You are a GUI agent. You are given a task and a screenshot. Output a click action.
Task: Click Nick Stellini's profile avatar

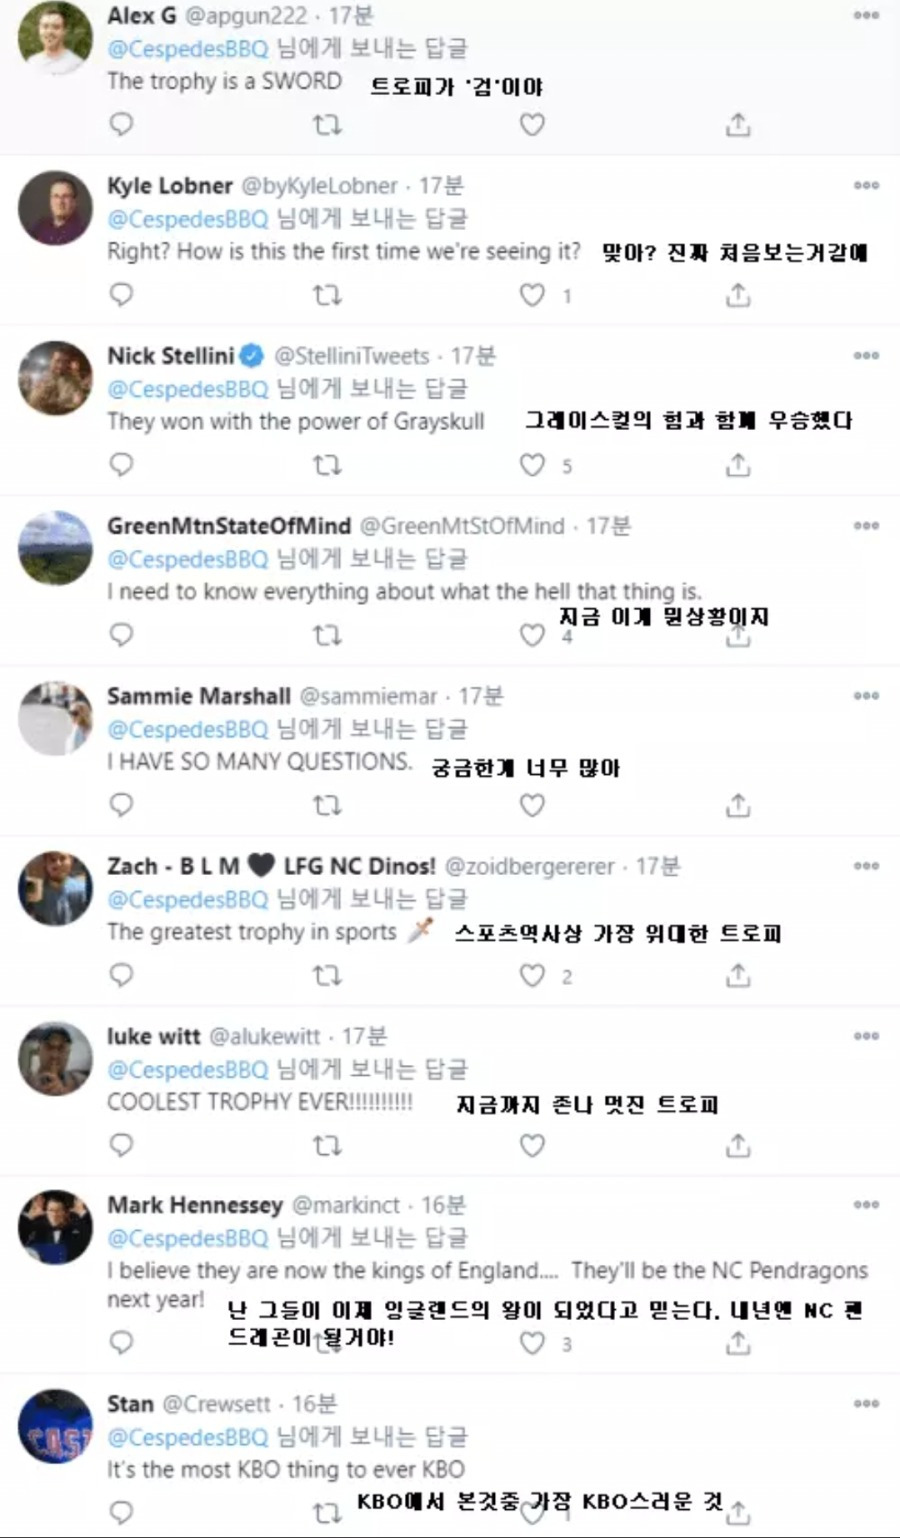[55, 378]
